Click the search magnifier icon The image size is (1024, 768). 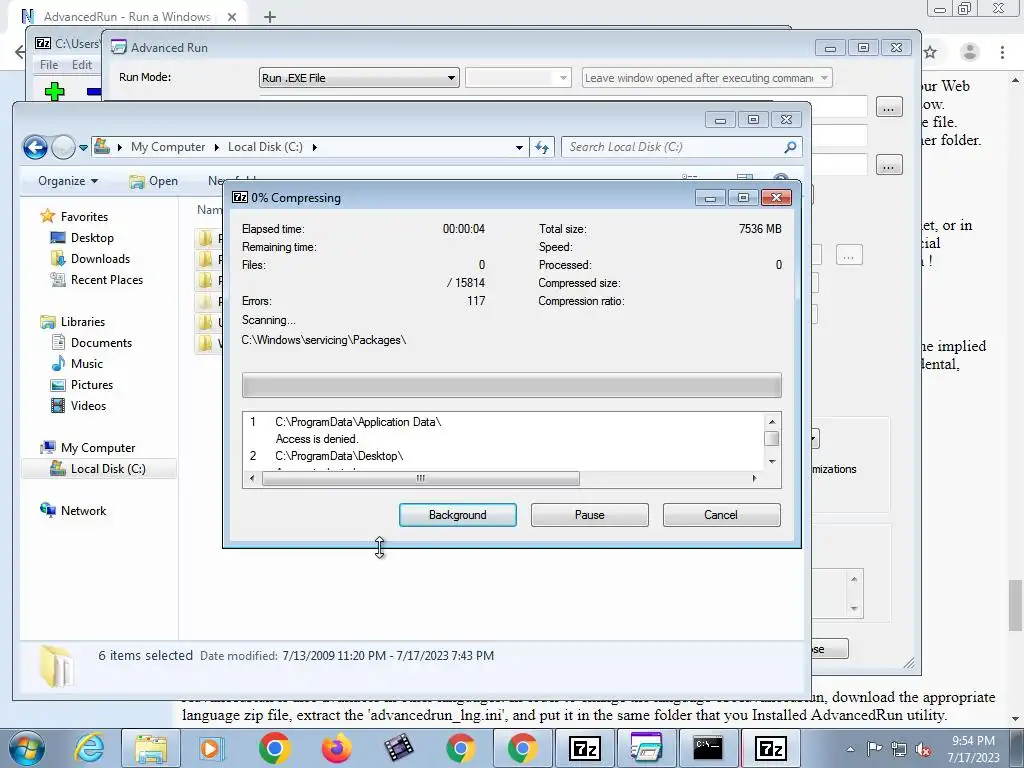[790, 147]
